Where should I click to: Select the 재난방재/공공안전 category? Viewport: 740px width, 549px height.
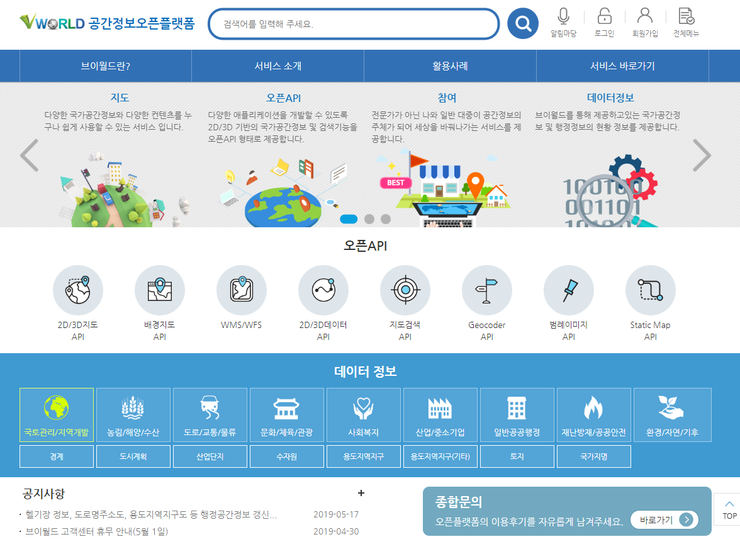tap(594, 415)
